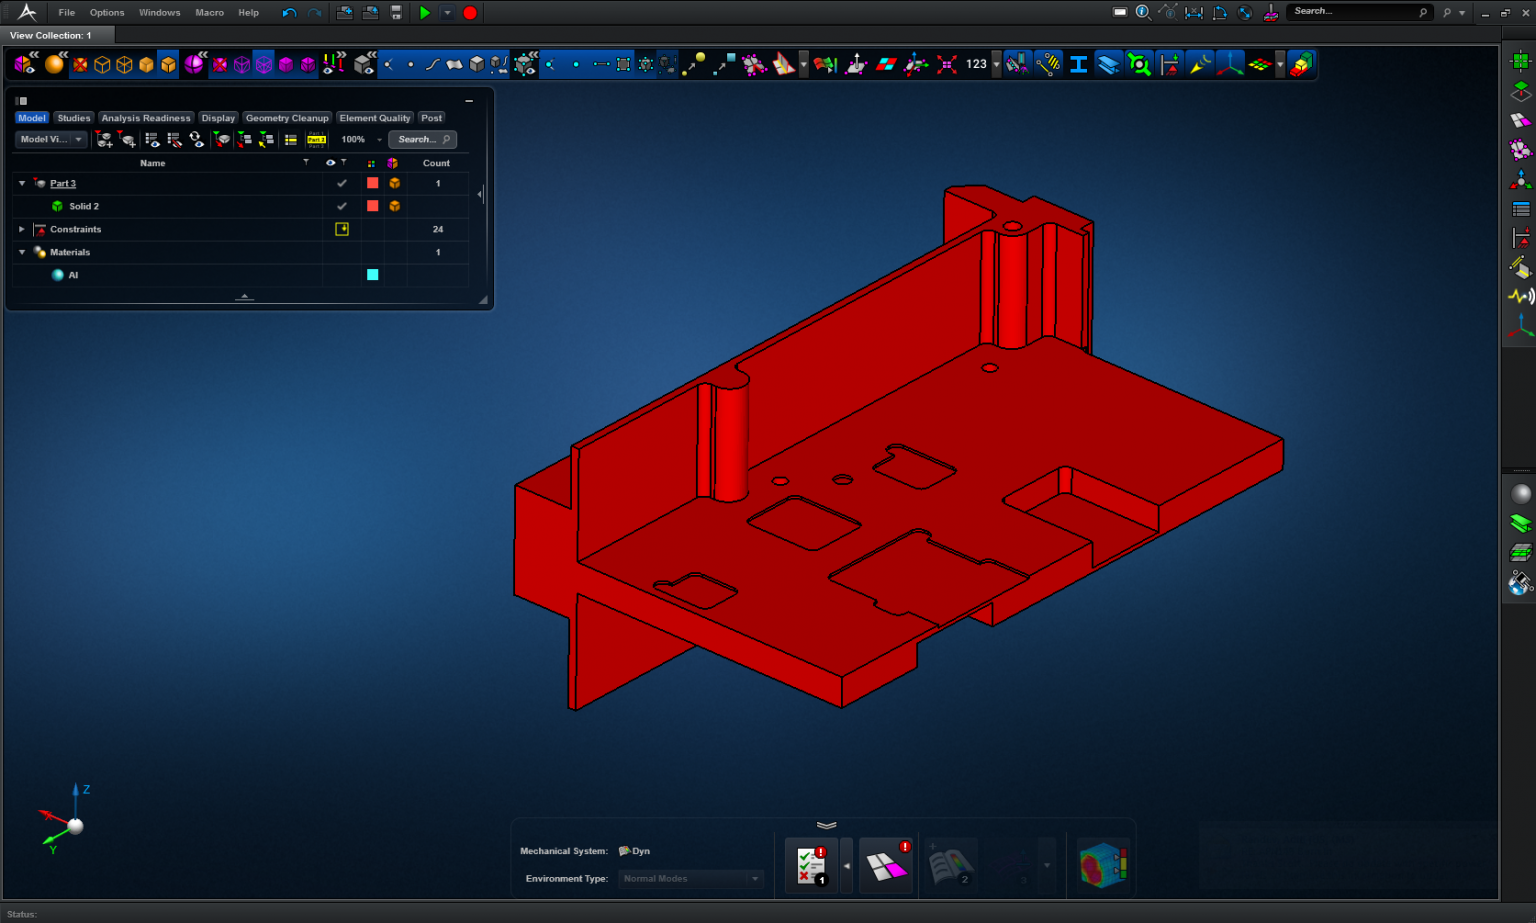Collapse the Materials tree node

pyautogui.click(x=21, y=252)
